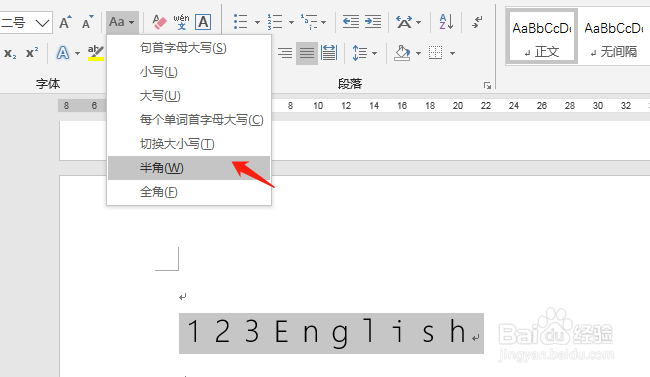The height and width of the screenshot is (377, 650).
Task: Select the 正文 style thumbnail
Action: point(542,37)
